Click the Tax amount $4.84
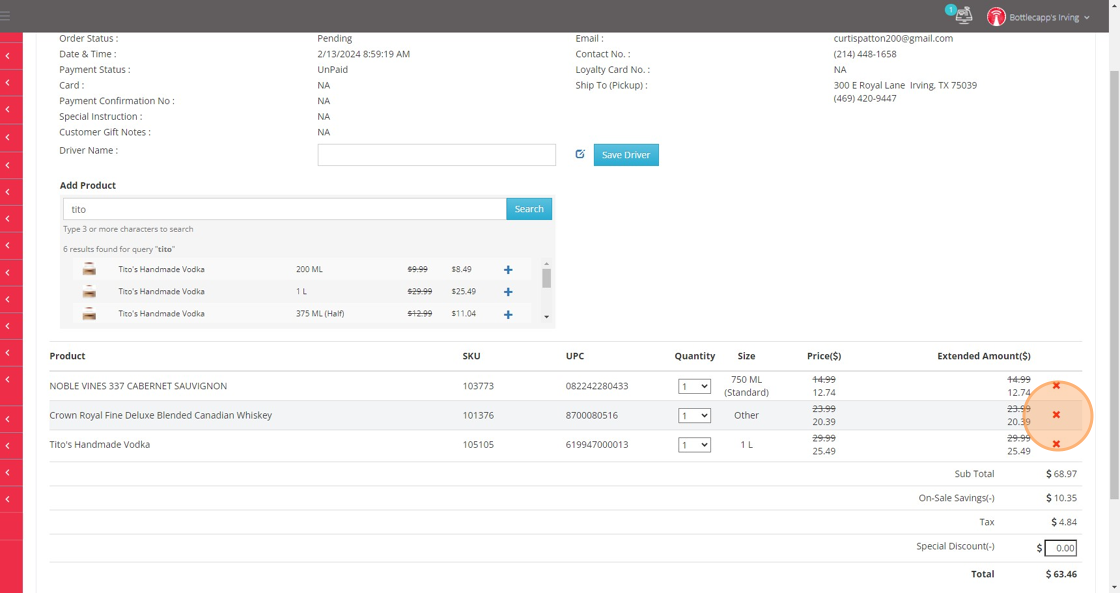Viewport: 1120px width, 593px height. (x=1064, y=522)
